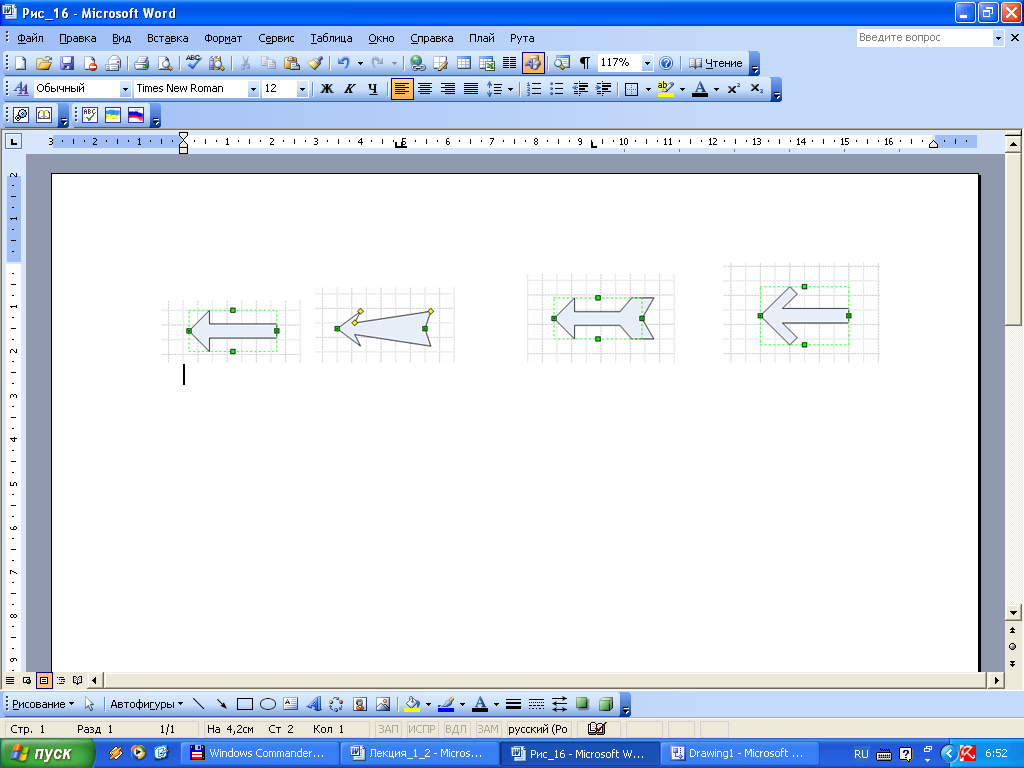This screenshot has height=768, width=1024.
Task: Expand the font size 12 dropdown
Action: (x=302, y=89)
